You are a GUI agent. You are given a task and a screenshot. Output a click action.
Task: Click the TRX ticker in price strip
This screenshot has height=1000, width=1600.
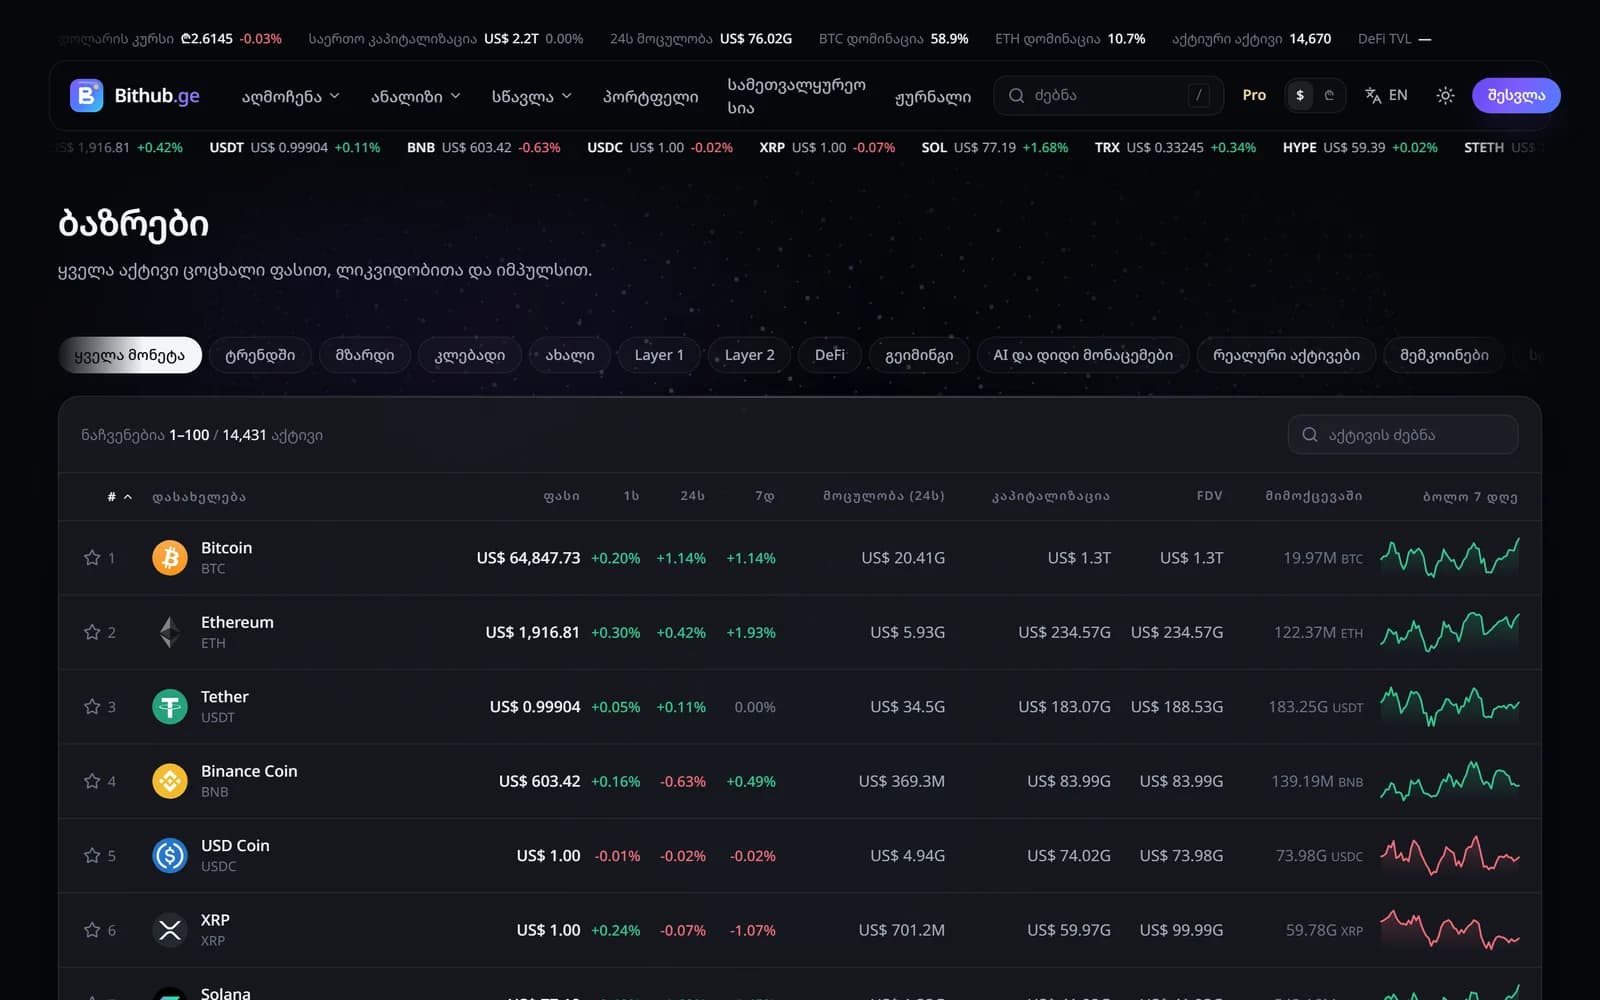click(x=1175, y=147)
